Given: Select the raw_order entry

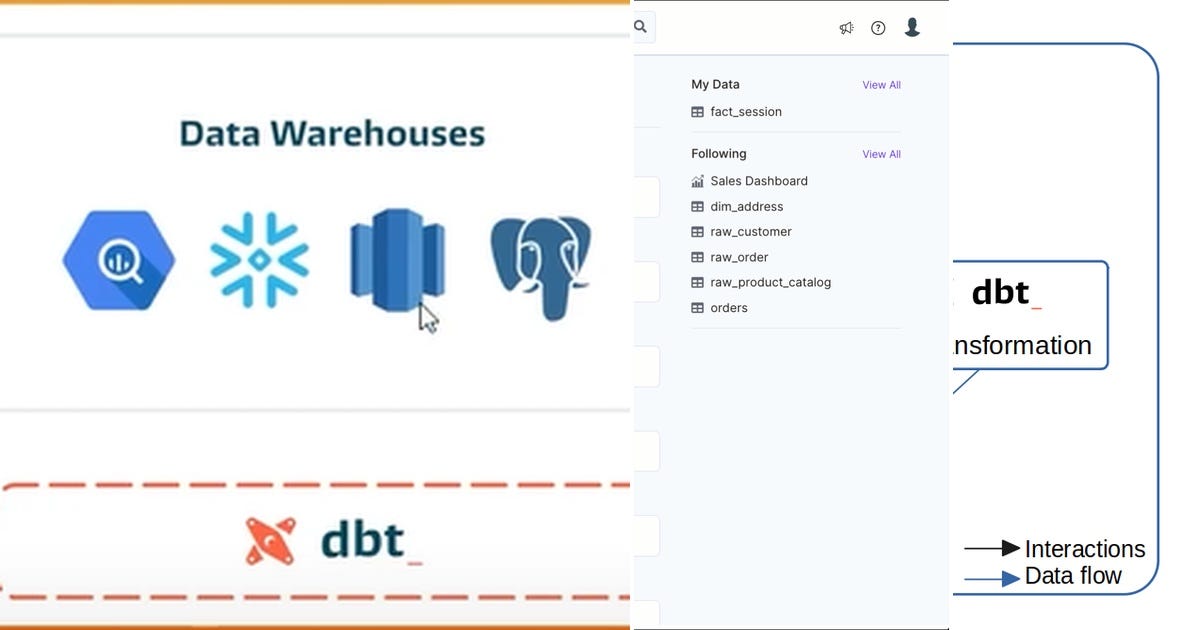Looking at the screenshot, I should [x=740, y=257].
